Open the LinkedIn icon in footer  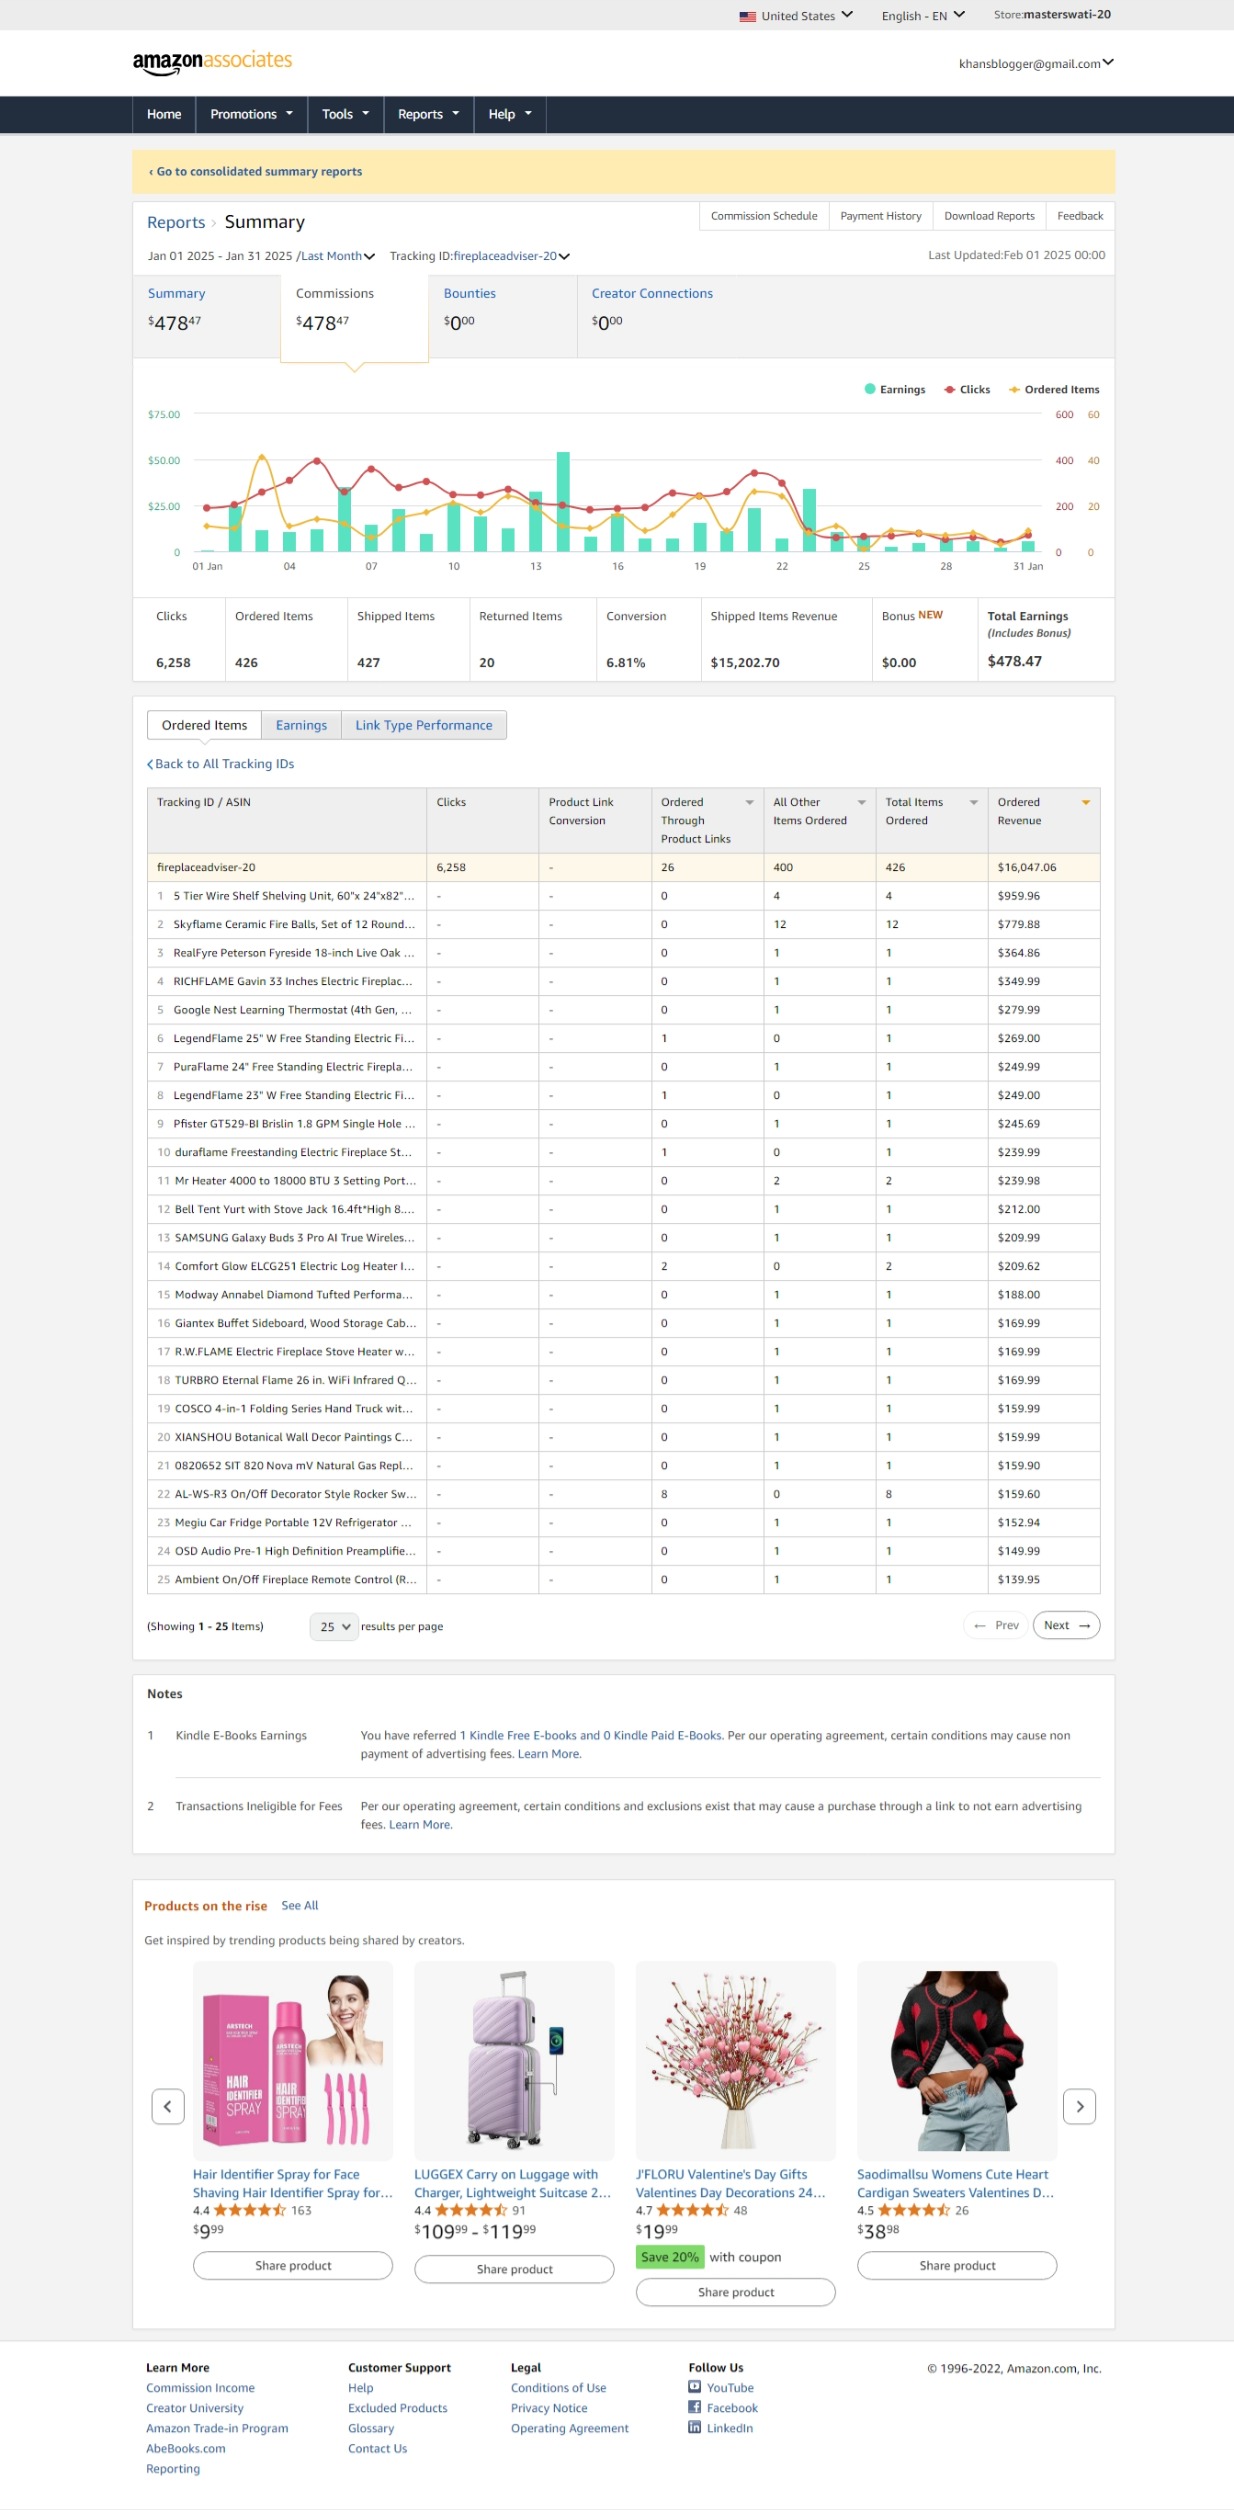[694, 2427]
